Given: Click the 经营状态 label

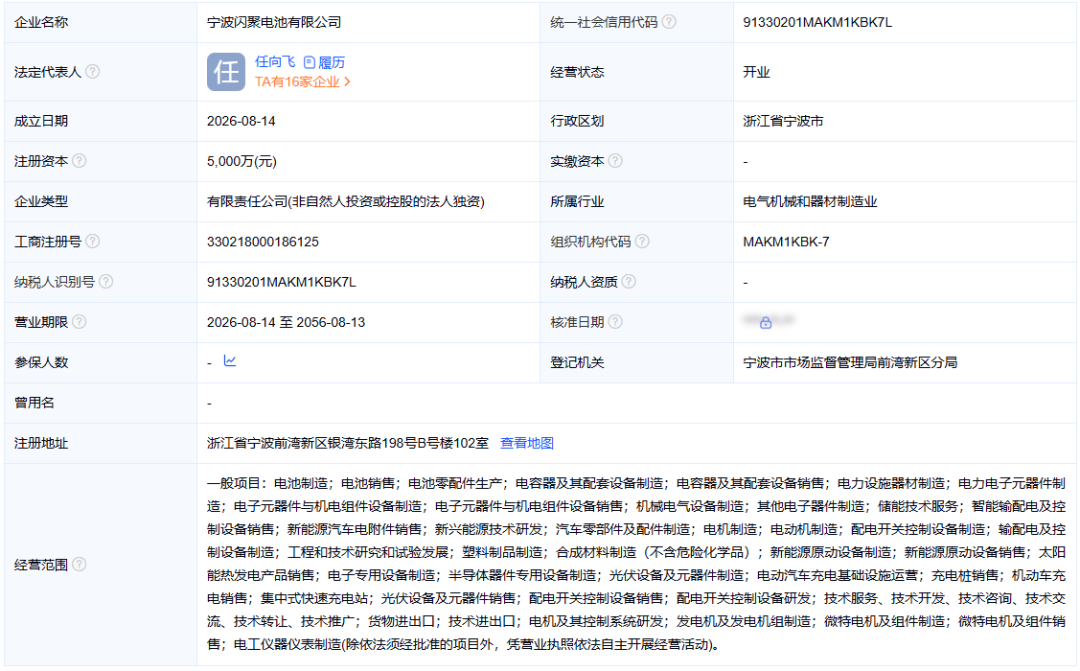Looking at the screenshot, I should (577, 72).
